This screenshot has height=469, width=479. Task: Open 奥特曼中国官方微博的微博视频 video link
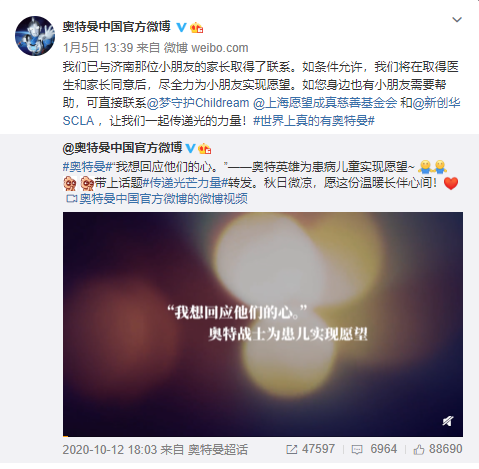(x=157, y=199)
